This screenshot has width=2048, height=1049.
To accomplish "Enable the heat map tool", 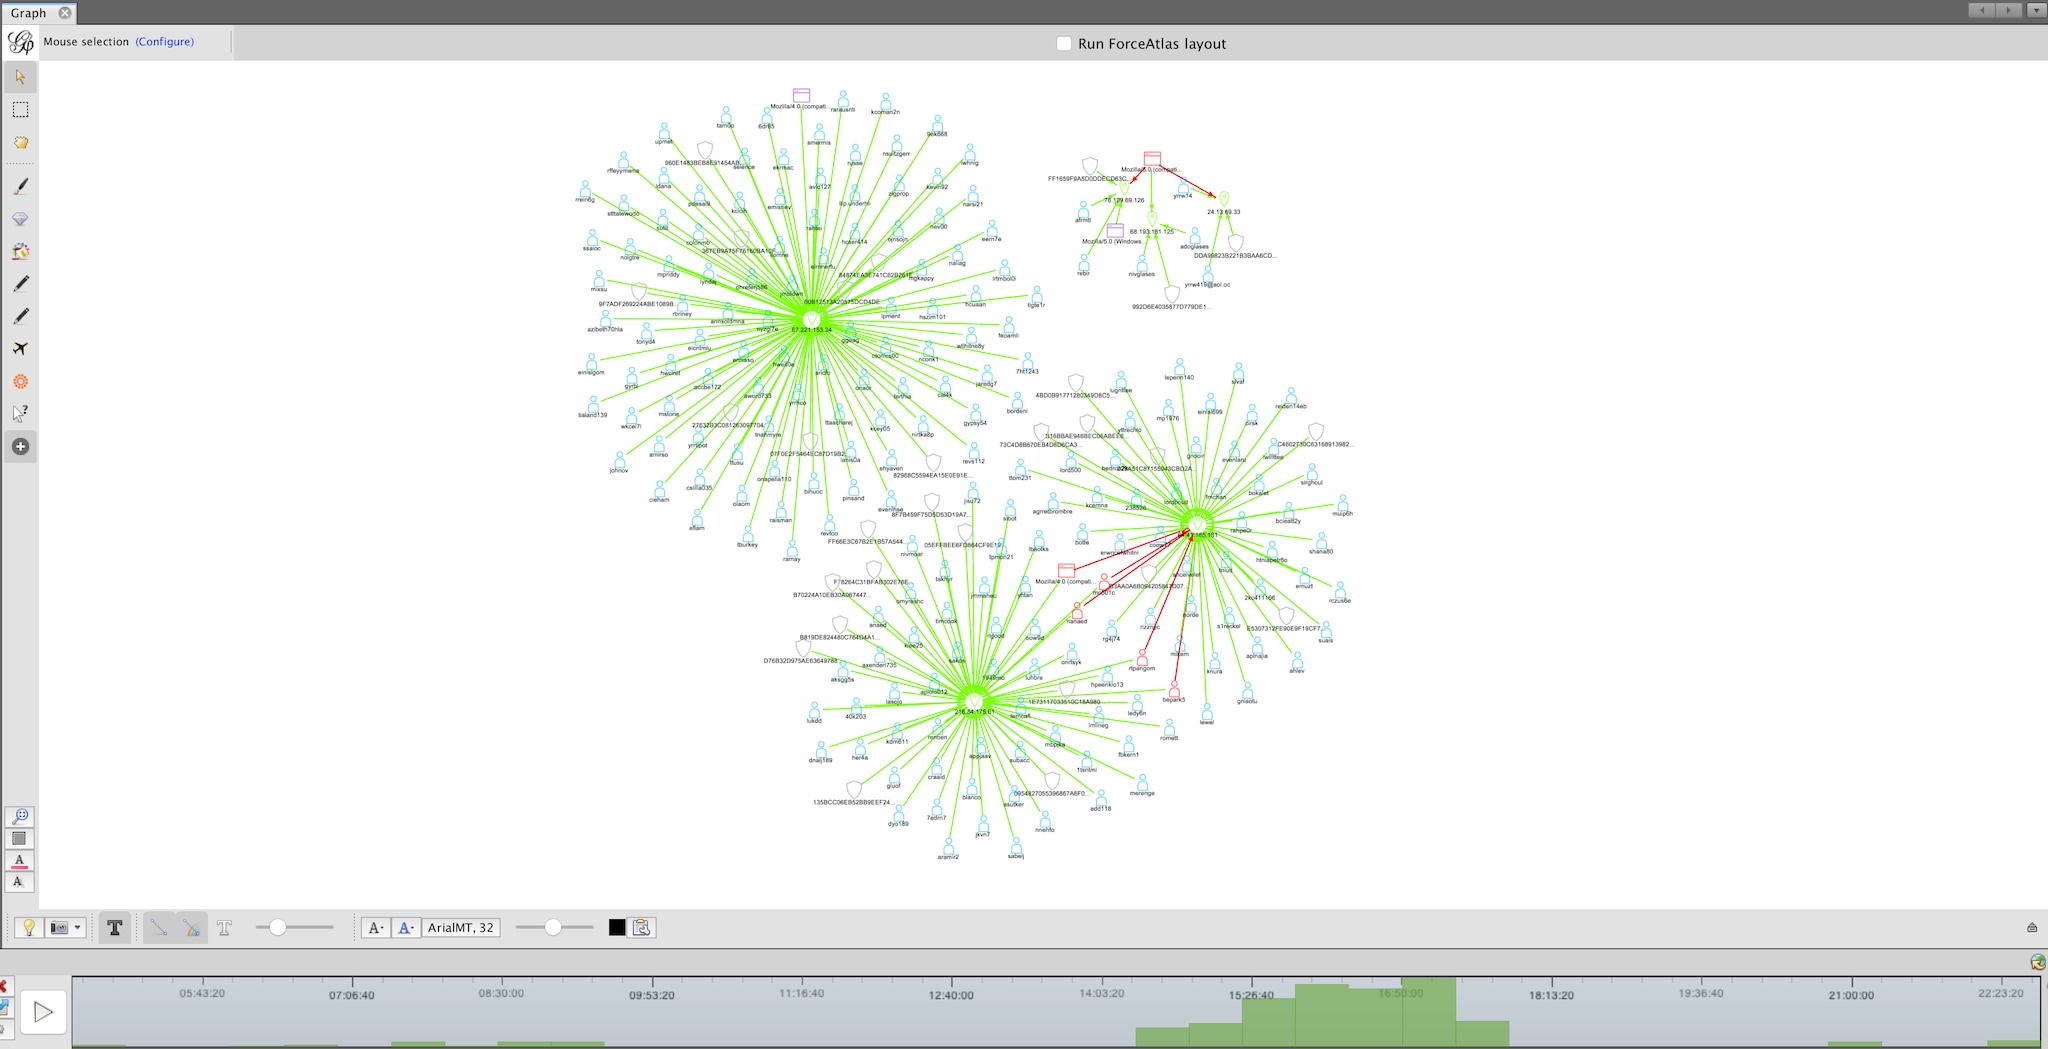I will click(x=20, y=252).
